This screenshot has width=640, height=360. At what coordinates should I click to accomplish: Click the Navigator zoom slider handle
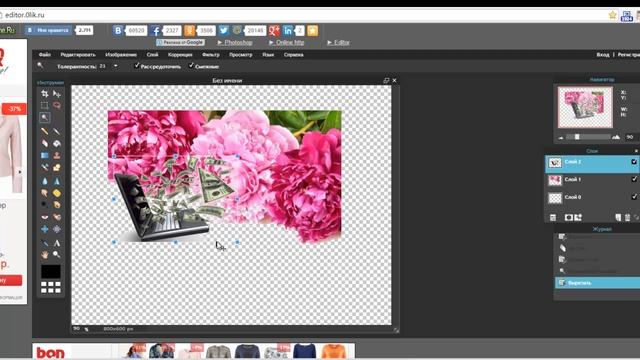pyautogui.click(x=577, y=137)
